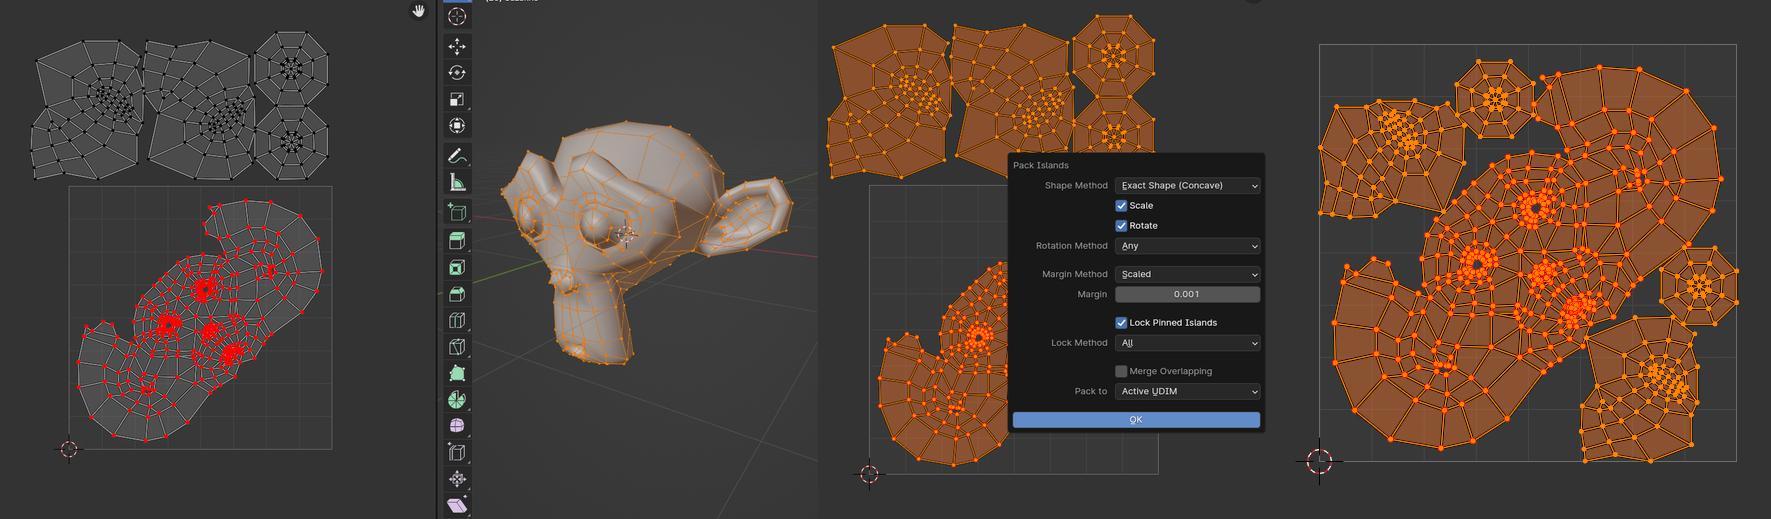
Task: Click the Margin Method label
Action: pos(1075,274)
